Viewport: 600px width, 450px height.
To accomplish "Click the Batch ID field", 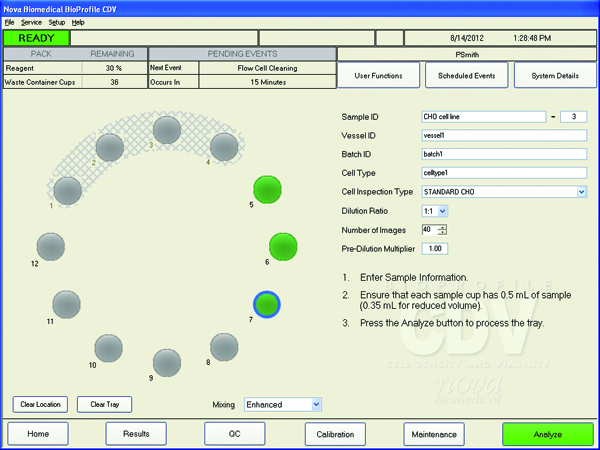I will click(x=504, y=154).
